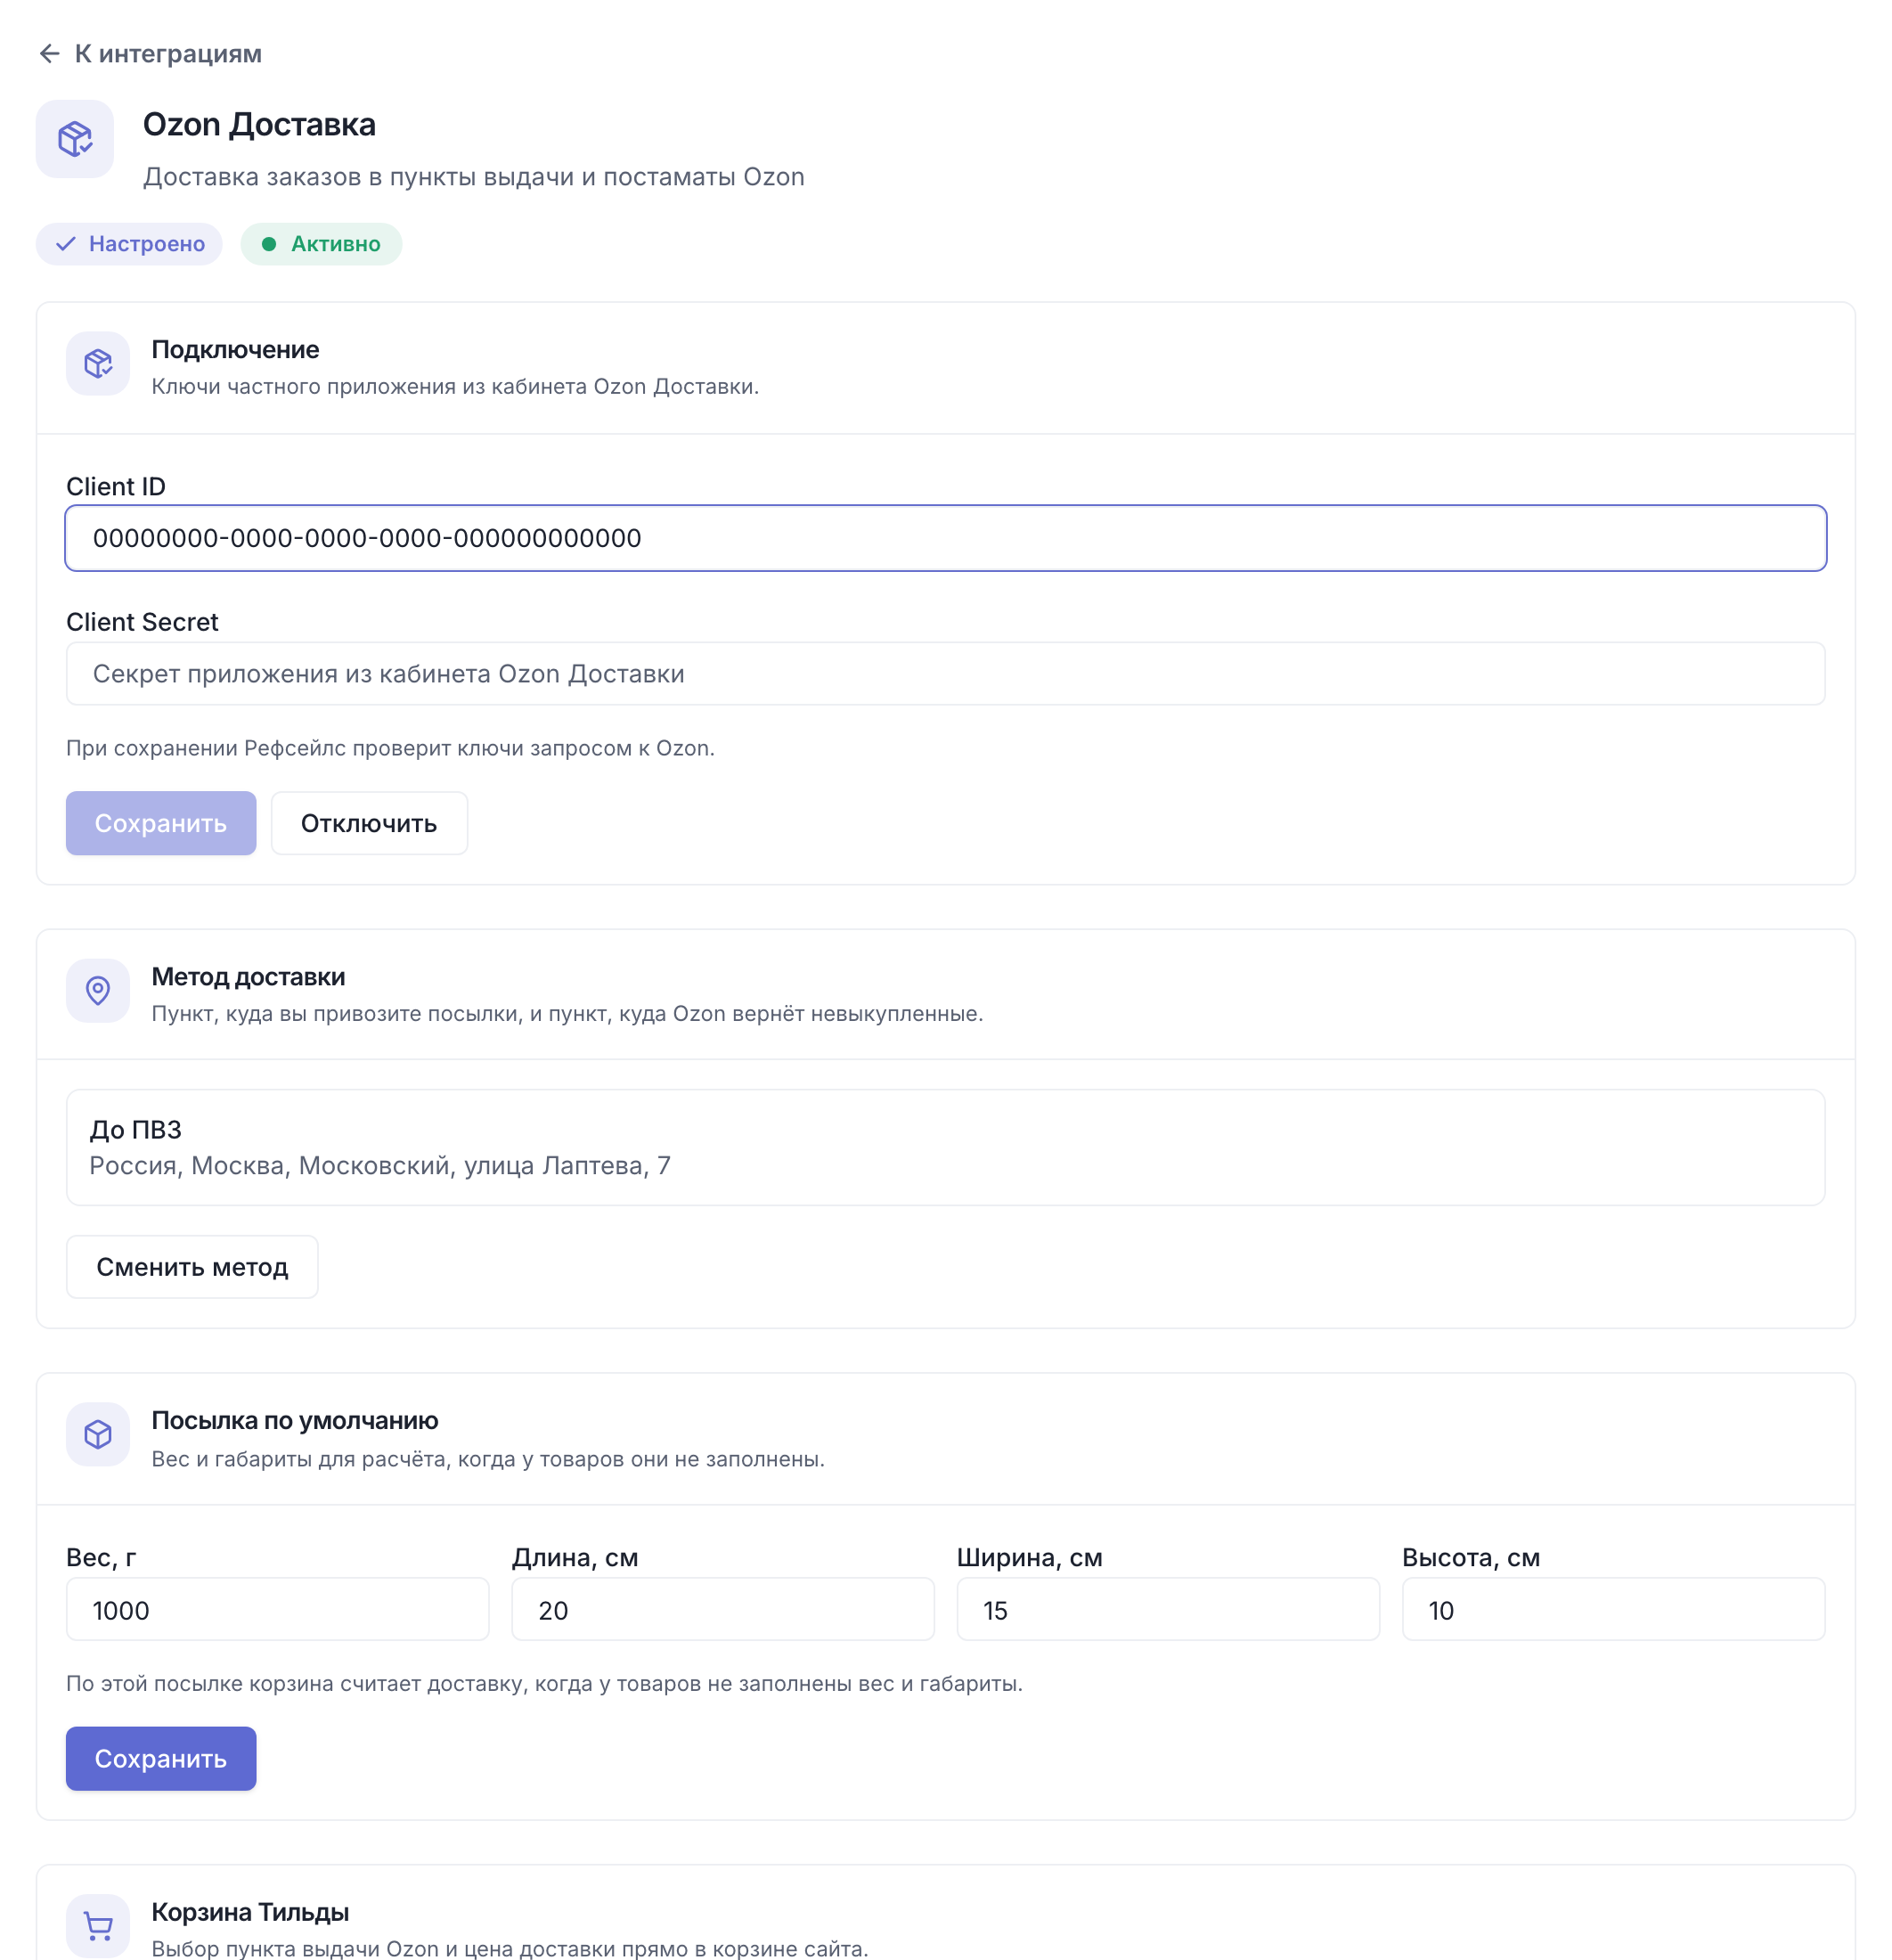Image resolution: width=1892 pixels, height=1960 pixels.
Task: Click the Подключение section package icon
Action: [98, 363]
